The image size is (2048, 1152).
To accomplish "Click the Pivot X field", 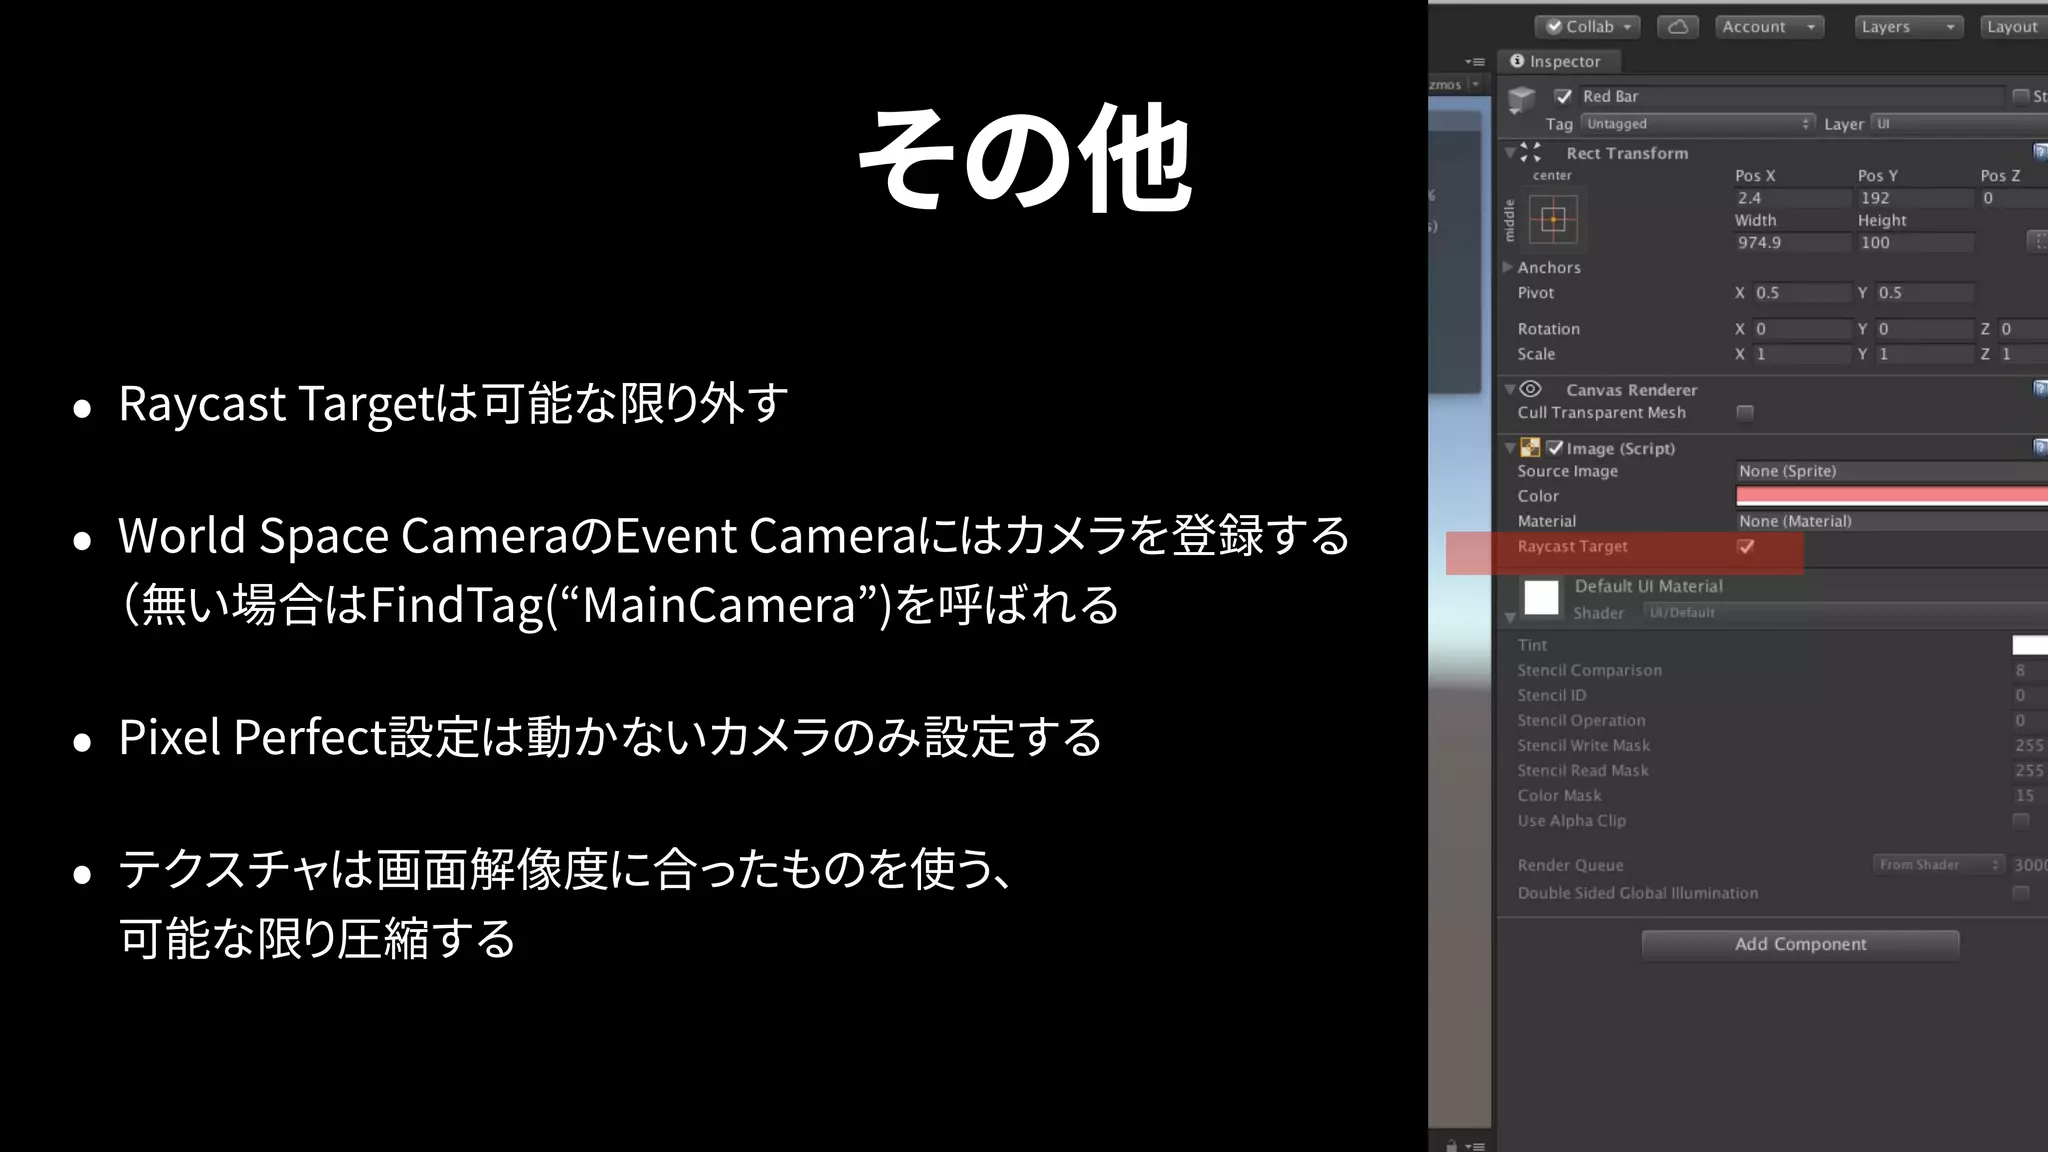I will coord(1802,293).
